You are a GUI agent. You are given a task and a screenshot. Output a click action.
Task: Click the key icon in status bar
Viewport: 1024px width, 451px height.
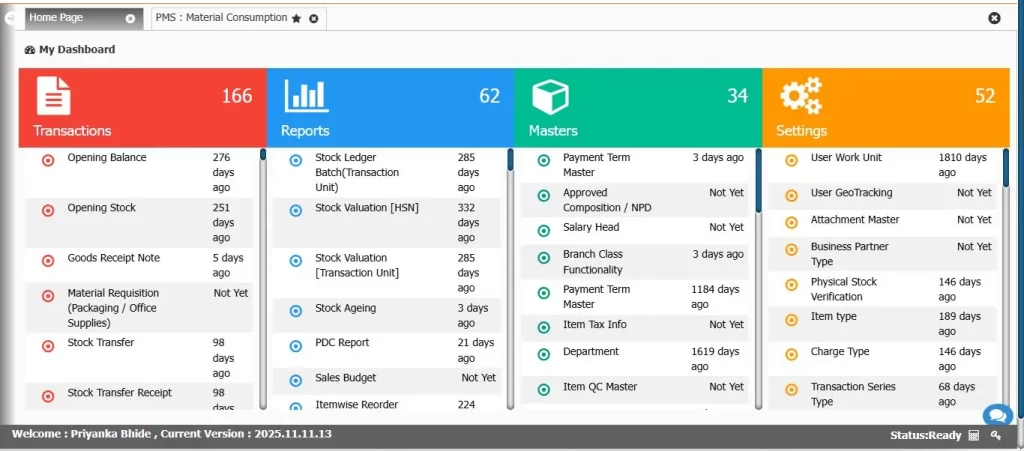point(995,435)
